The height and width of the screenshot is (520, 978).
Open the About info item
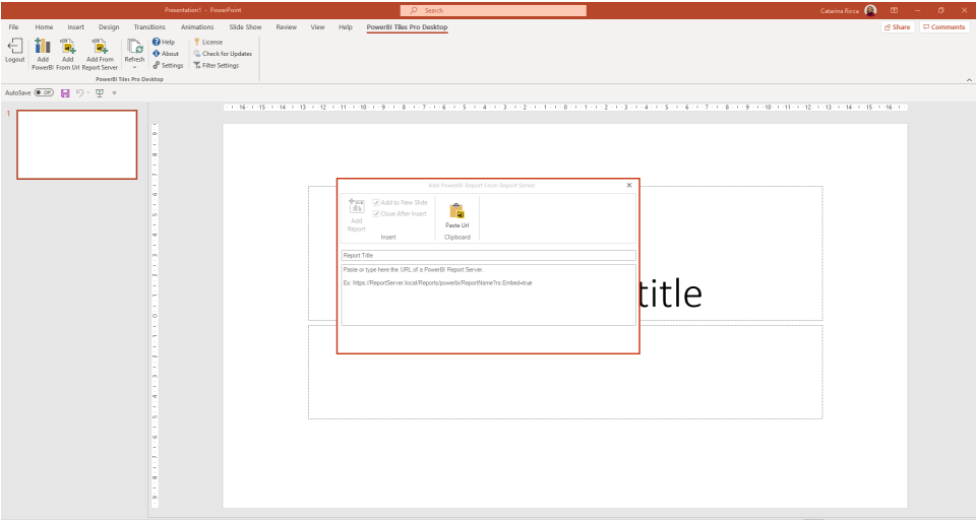pyautogui.click(x=165, y=54)
